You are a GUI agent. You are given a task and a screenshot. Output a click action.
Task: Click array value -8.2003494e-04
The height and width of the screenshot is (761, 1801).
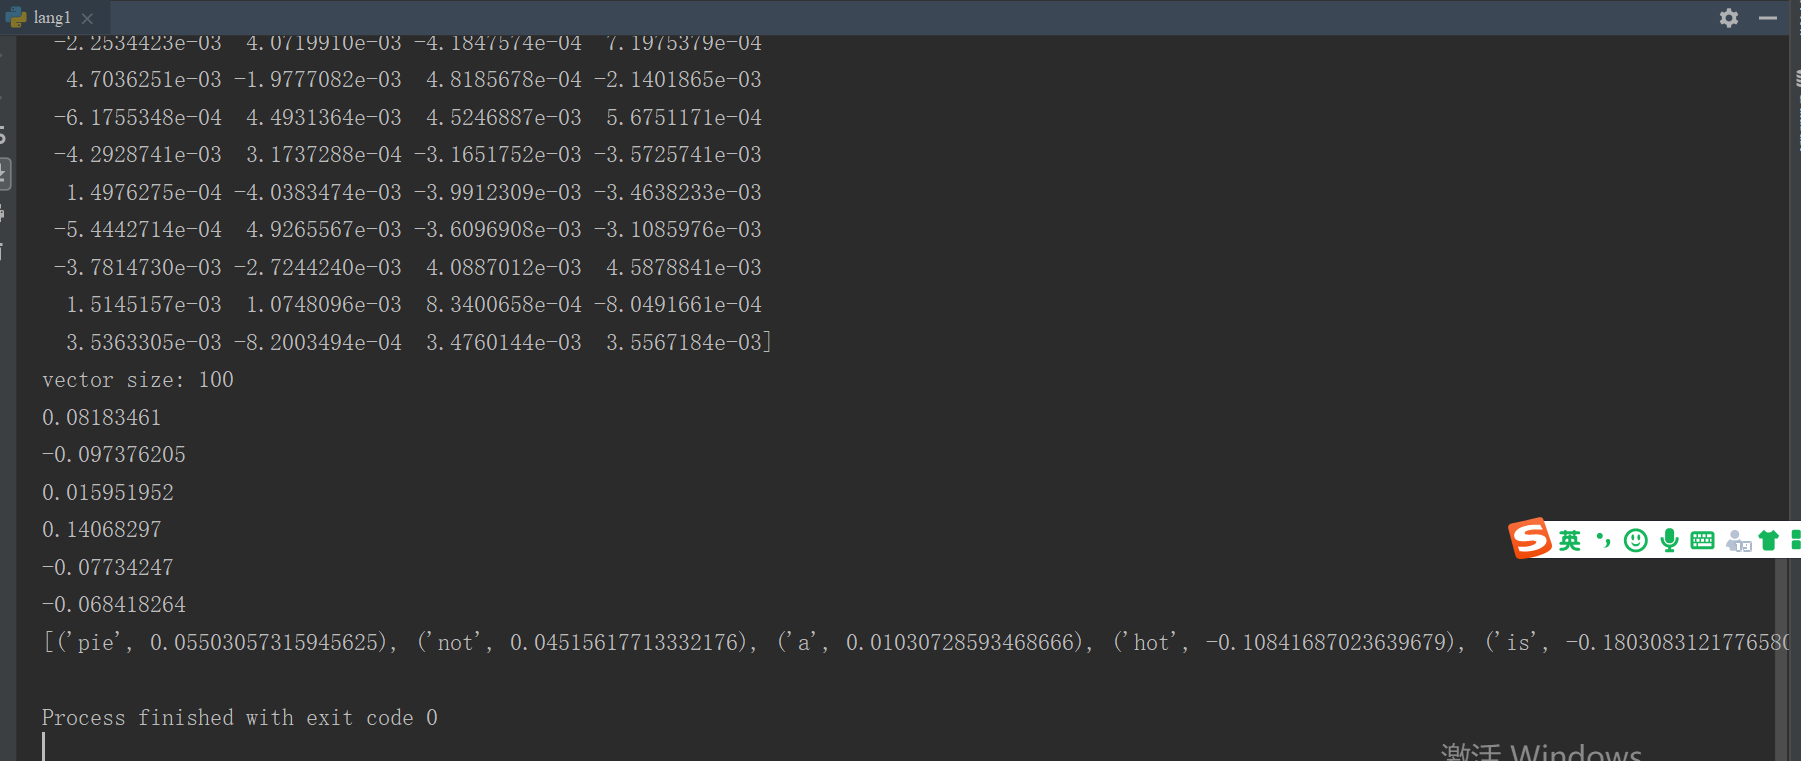(x=318, y=343)
